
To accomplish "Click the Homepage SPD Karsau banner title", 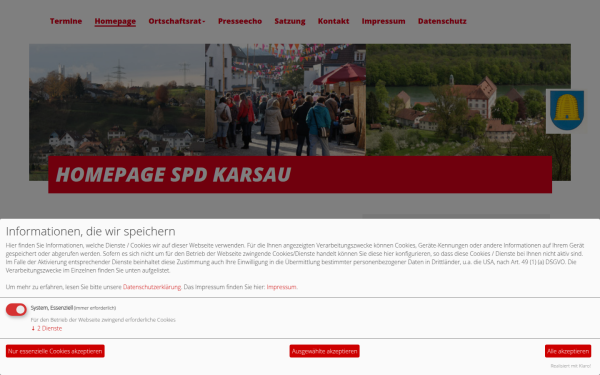I will pos(173,175).
